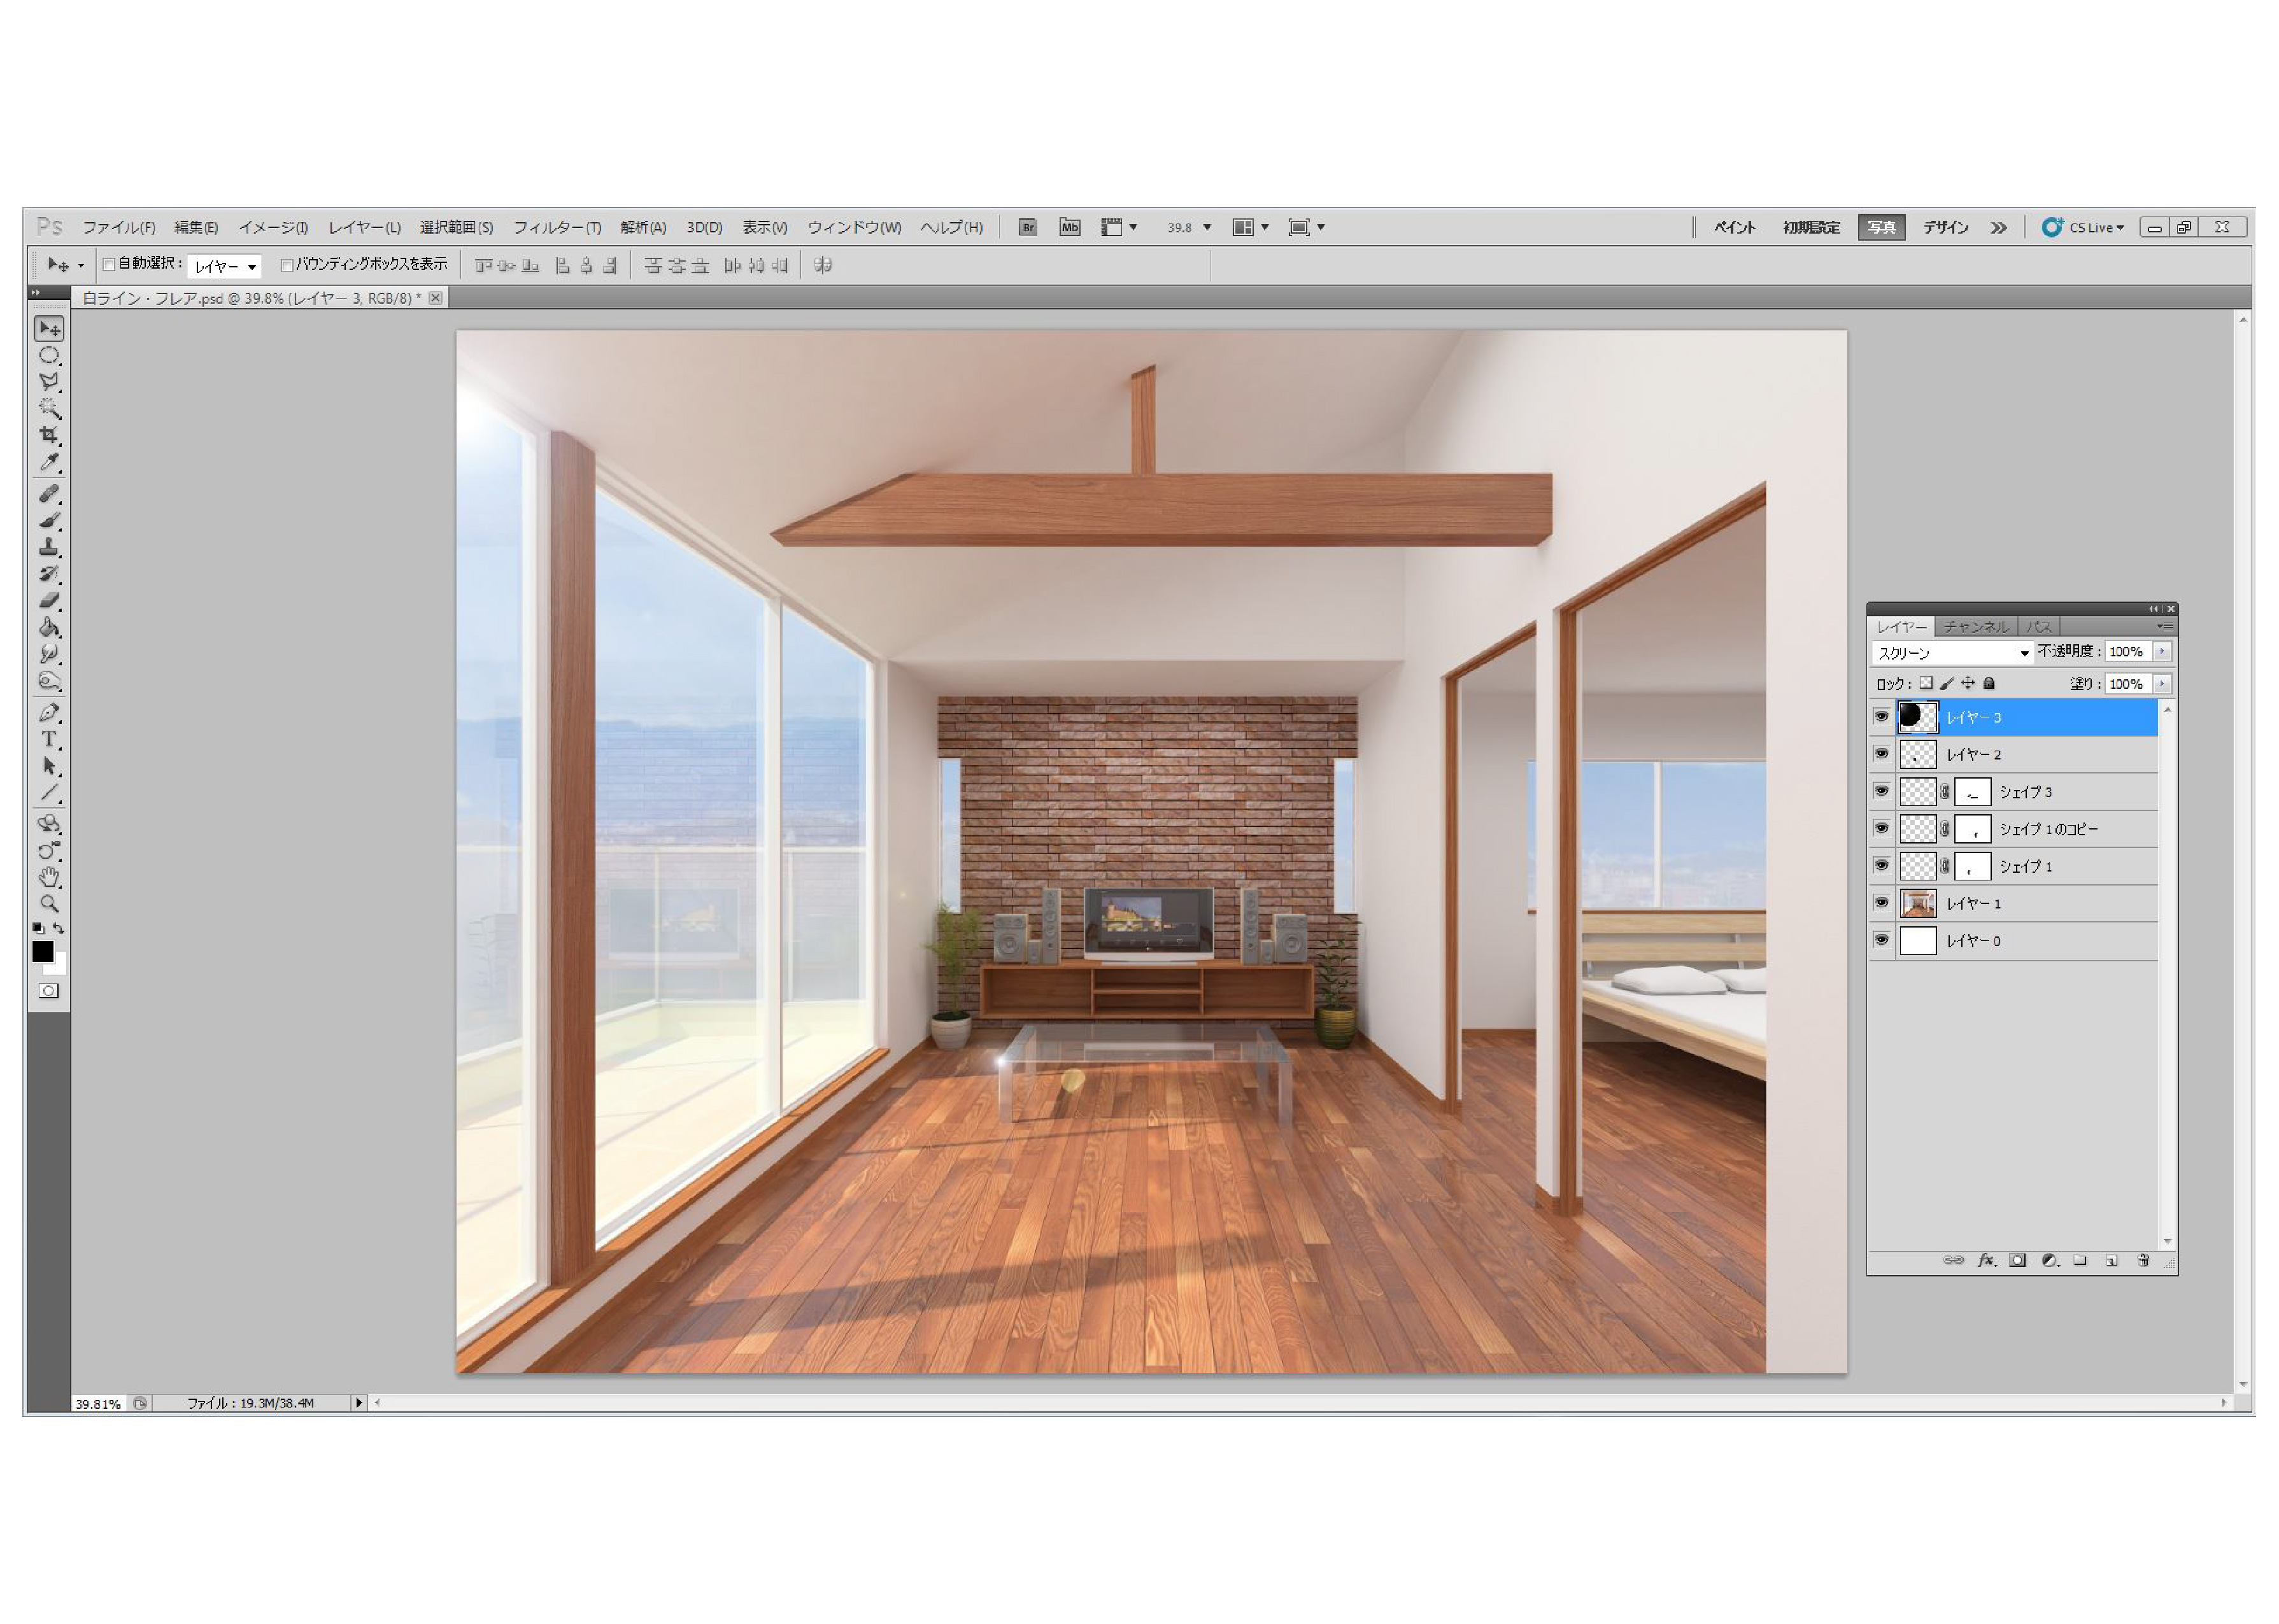The height and width of the screenshot is (1624, 2279).
Task: Launch Bridge with the Br icon
Action: (1027, 227)
